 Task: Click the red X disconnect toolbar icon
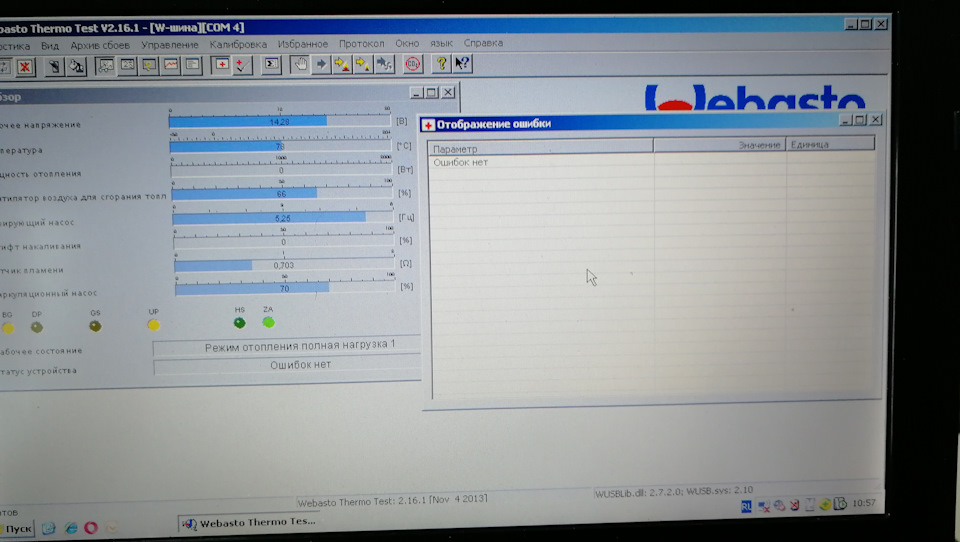coord(24,67)
